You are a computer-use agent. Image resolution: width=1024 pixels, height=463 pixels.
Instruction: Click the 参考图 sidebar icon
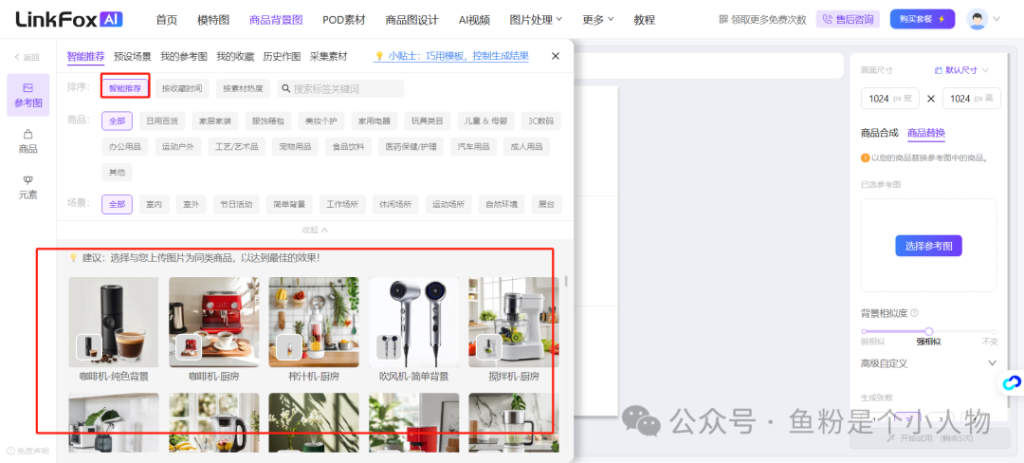tap(28, 94)
